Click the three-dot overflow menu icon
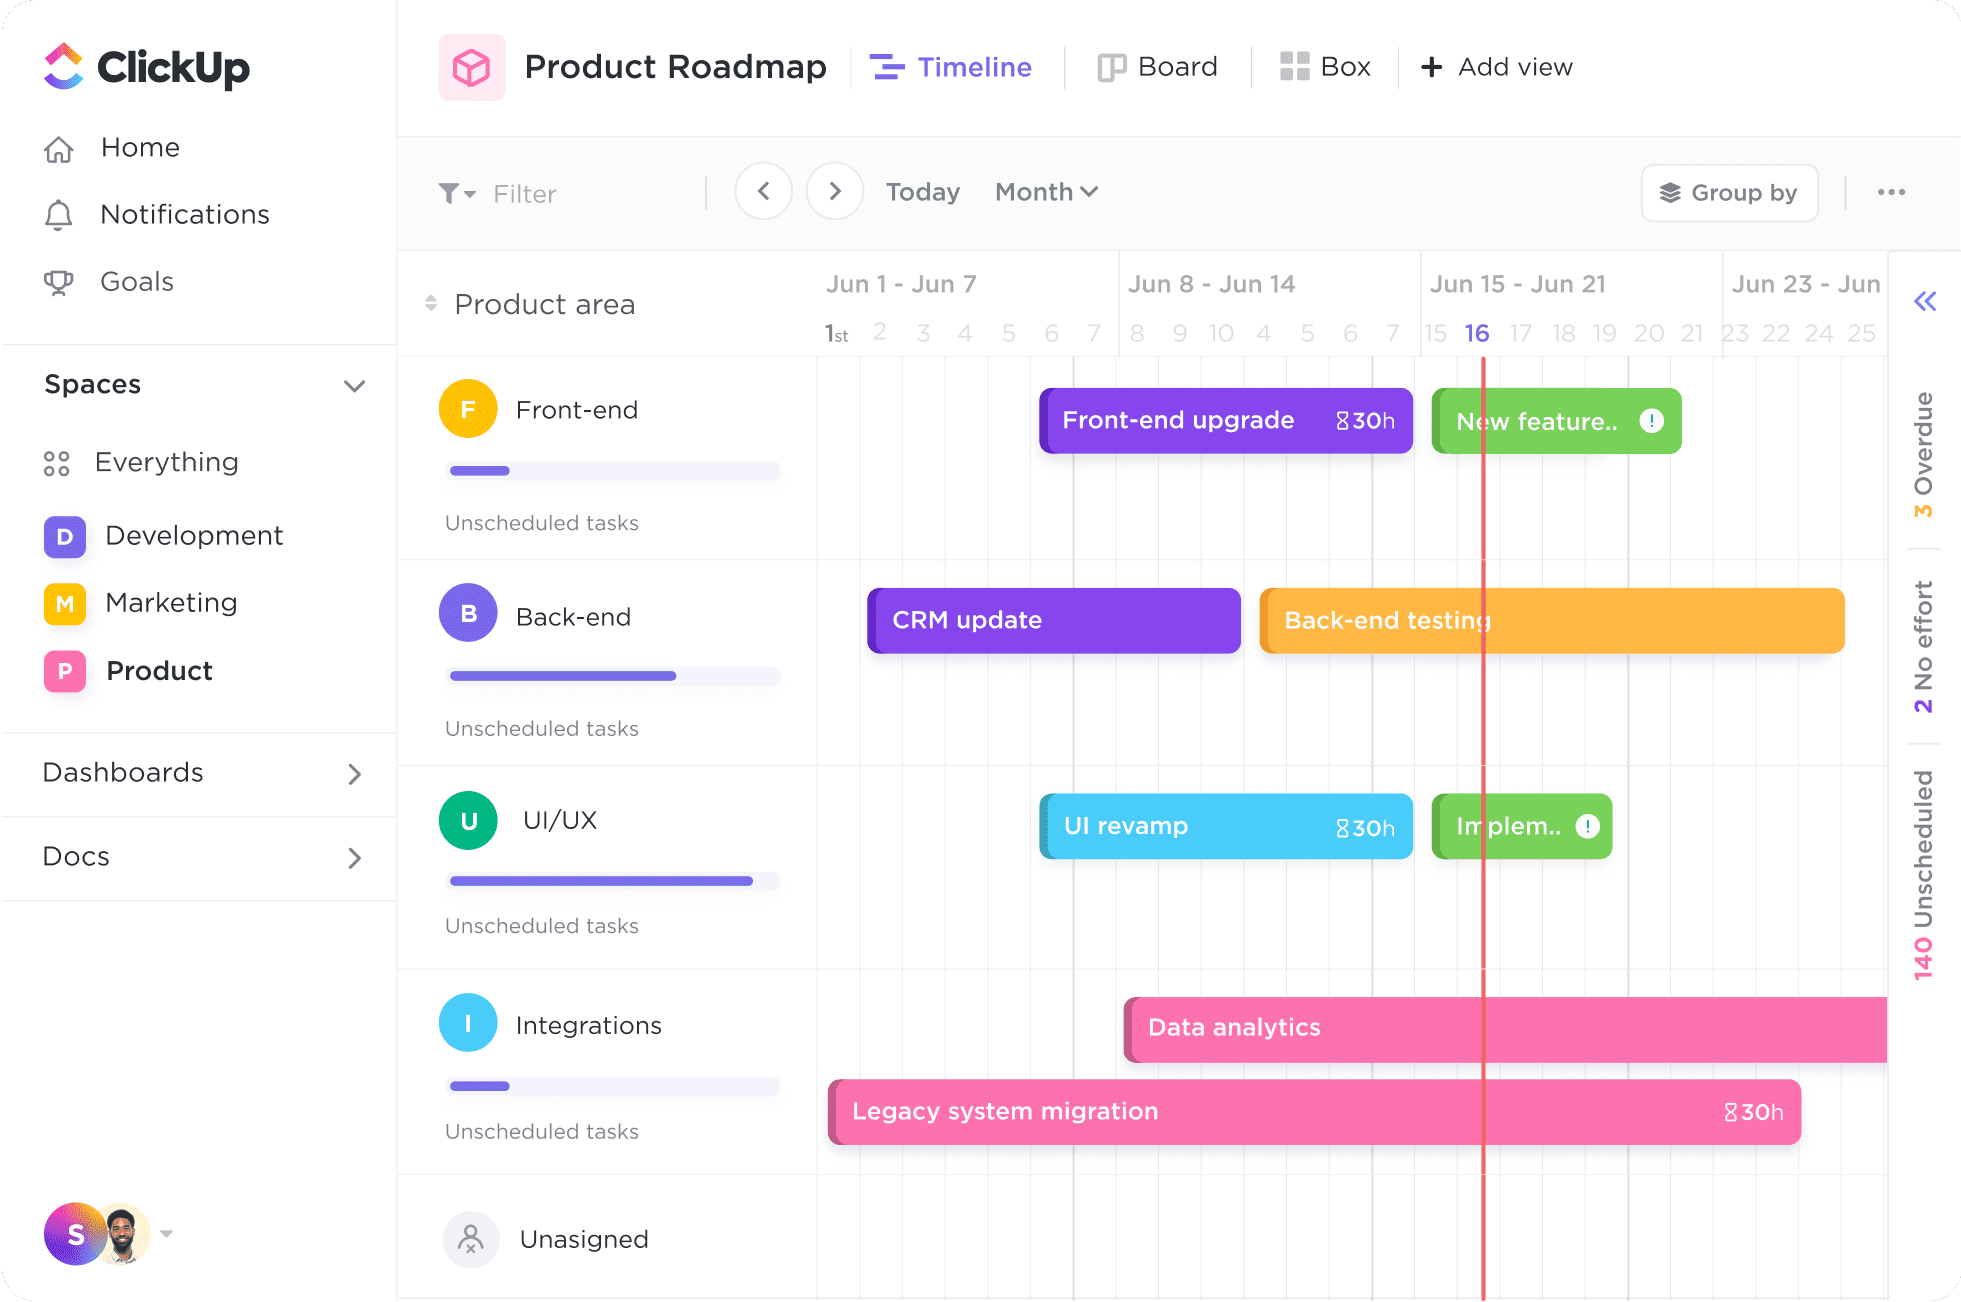This screenshot has width=1961, height=1302. point(1891,192)
